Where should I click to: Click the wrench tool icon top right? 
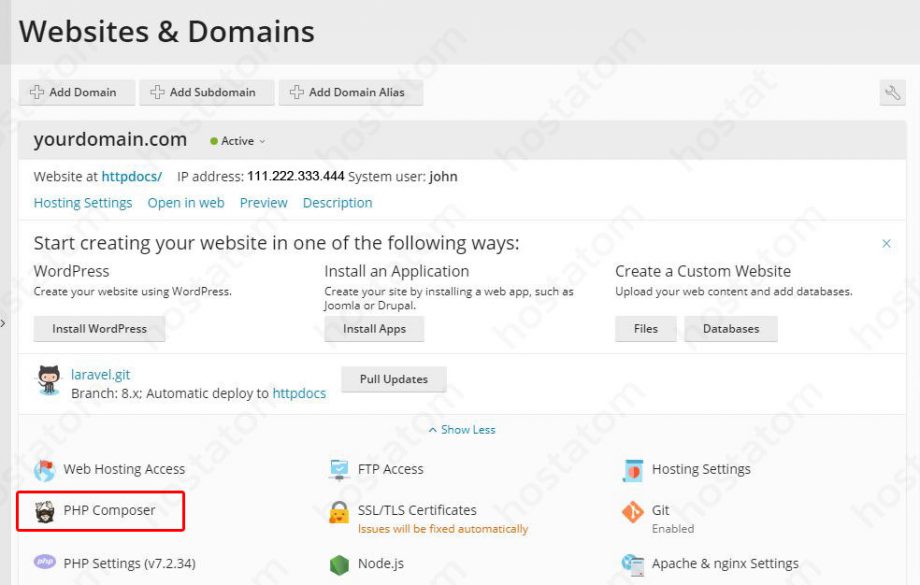(x=893, y=92)
